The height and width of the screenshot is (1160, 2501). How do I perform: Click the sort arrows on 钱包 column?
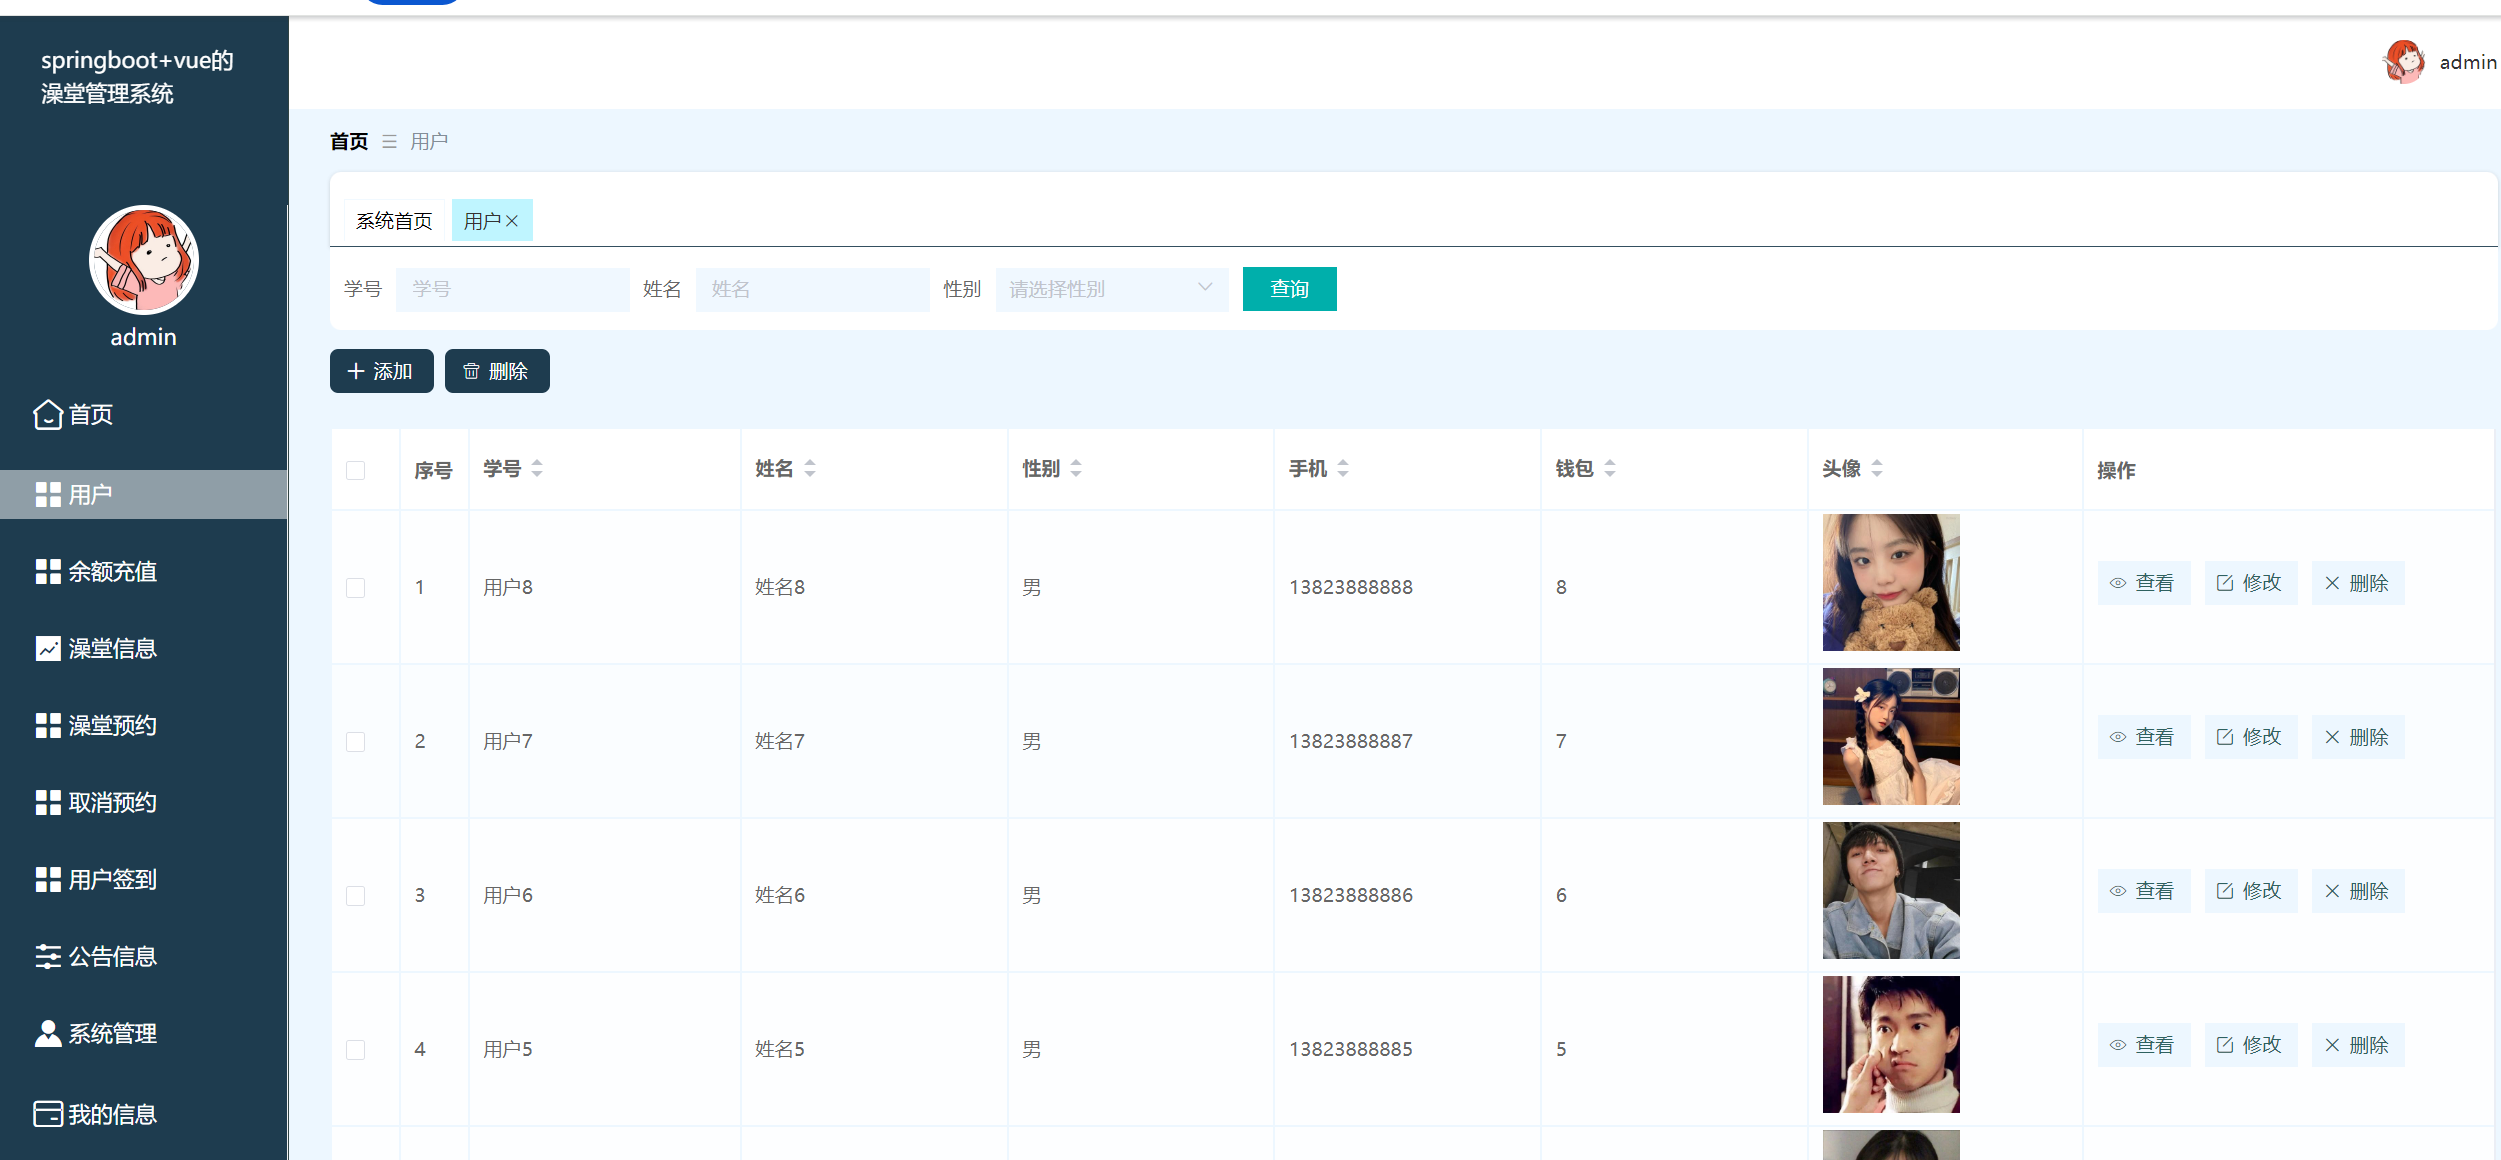(1610, 468)
